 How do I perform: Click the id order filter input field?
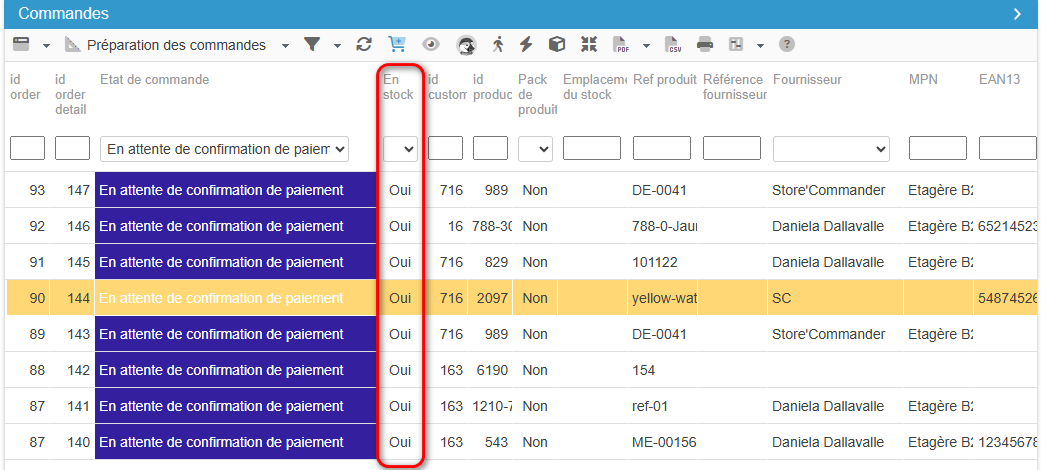[27, 149]
